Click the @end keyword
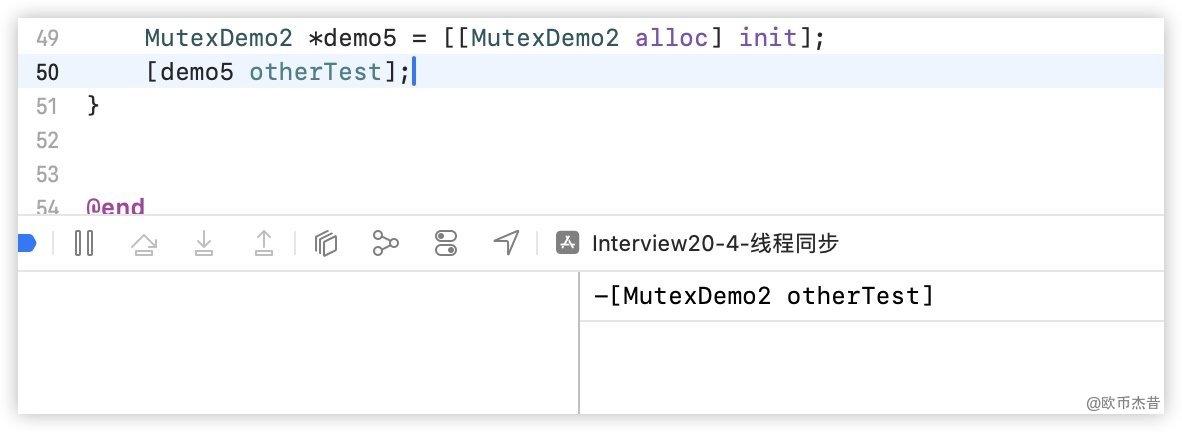The height and width of the screenshot is (432, 1182). coord(115,208)
